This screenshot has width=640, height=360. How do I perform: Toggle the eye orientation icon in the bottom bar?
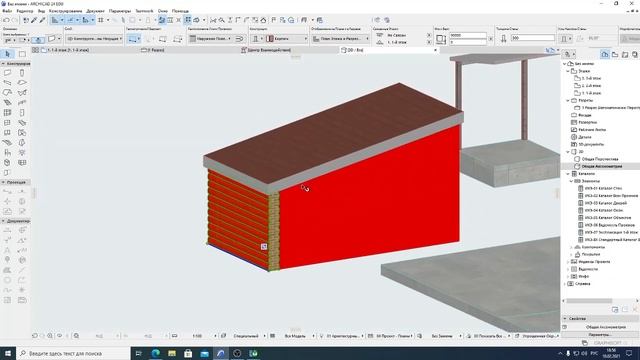click(60, 336)
